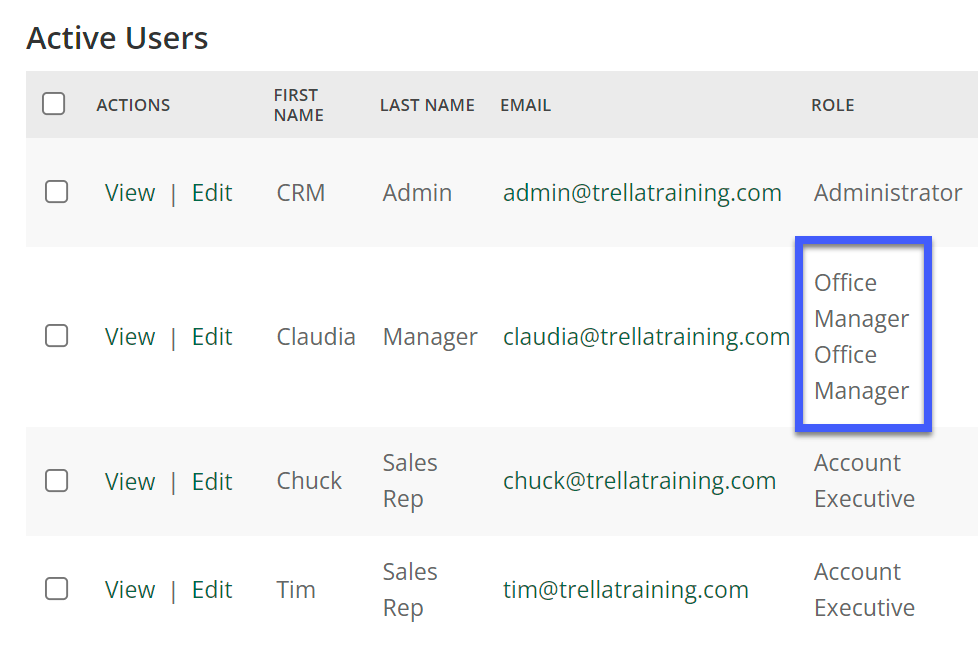Screen dimensions: 978x660
Task: Open admin@trellatraining.com email link
Action: pos(642,193)
